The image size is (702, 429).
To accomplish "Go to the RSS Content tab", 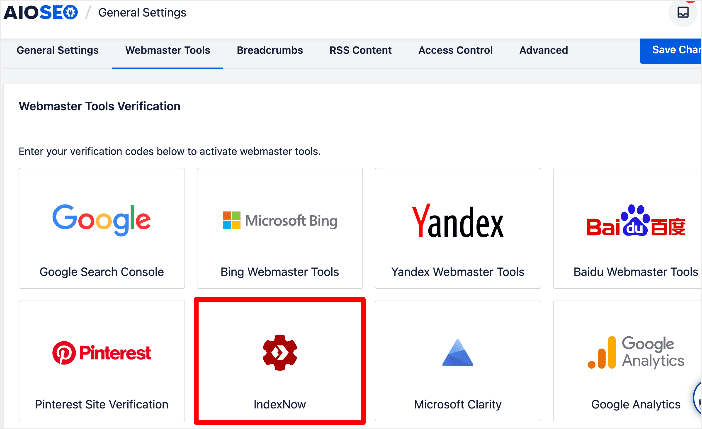I will [360, 50].
